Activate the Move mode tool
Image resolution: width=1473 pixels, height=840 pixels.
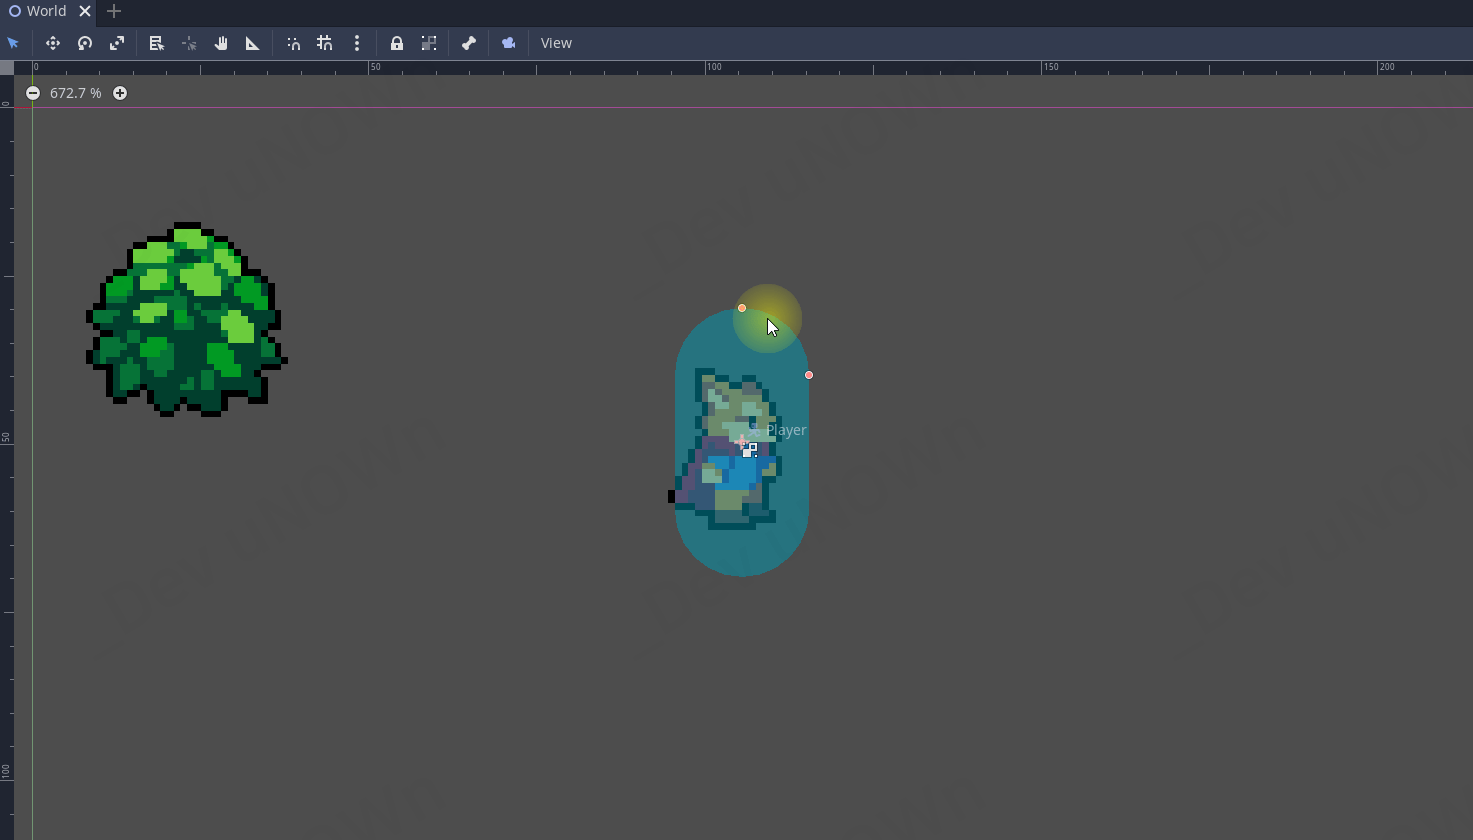click(53, 43)
